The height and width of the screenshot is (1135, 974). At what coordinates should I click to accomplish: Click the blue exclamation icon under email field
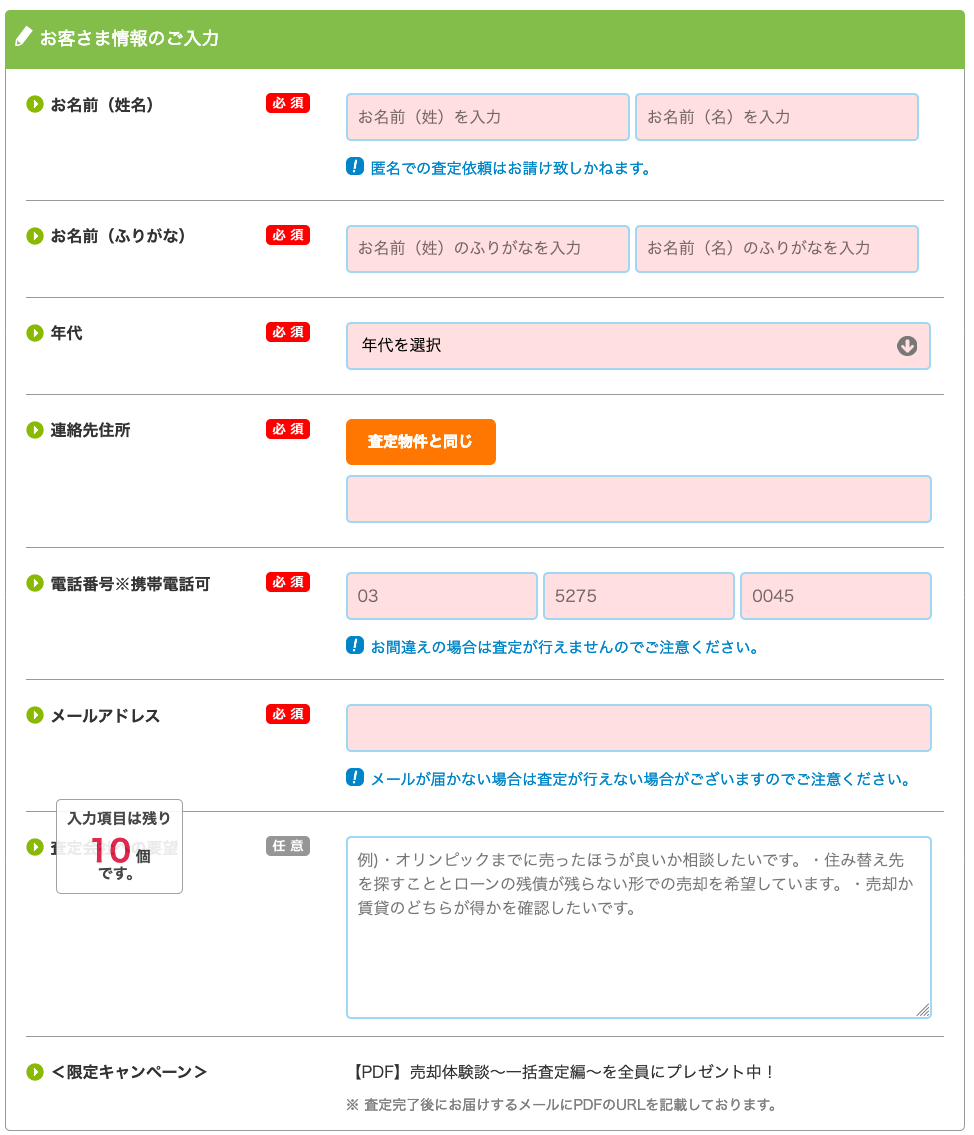click(355, 777)
